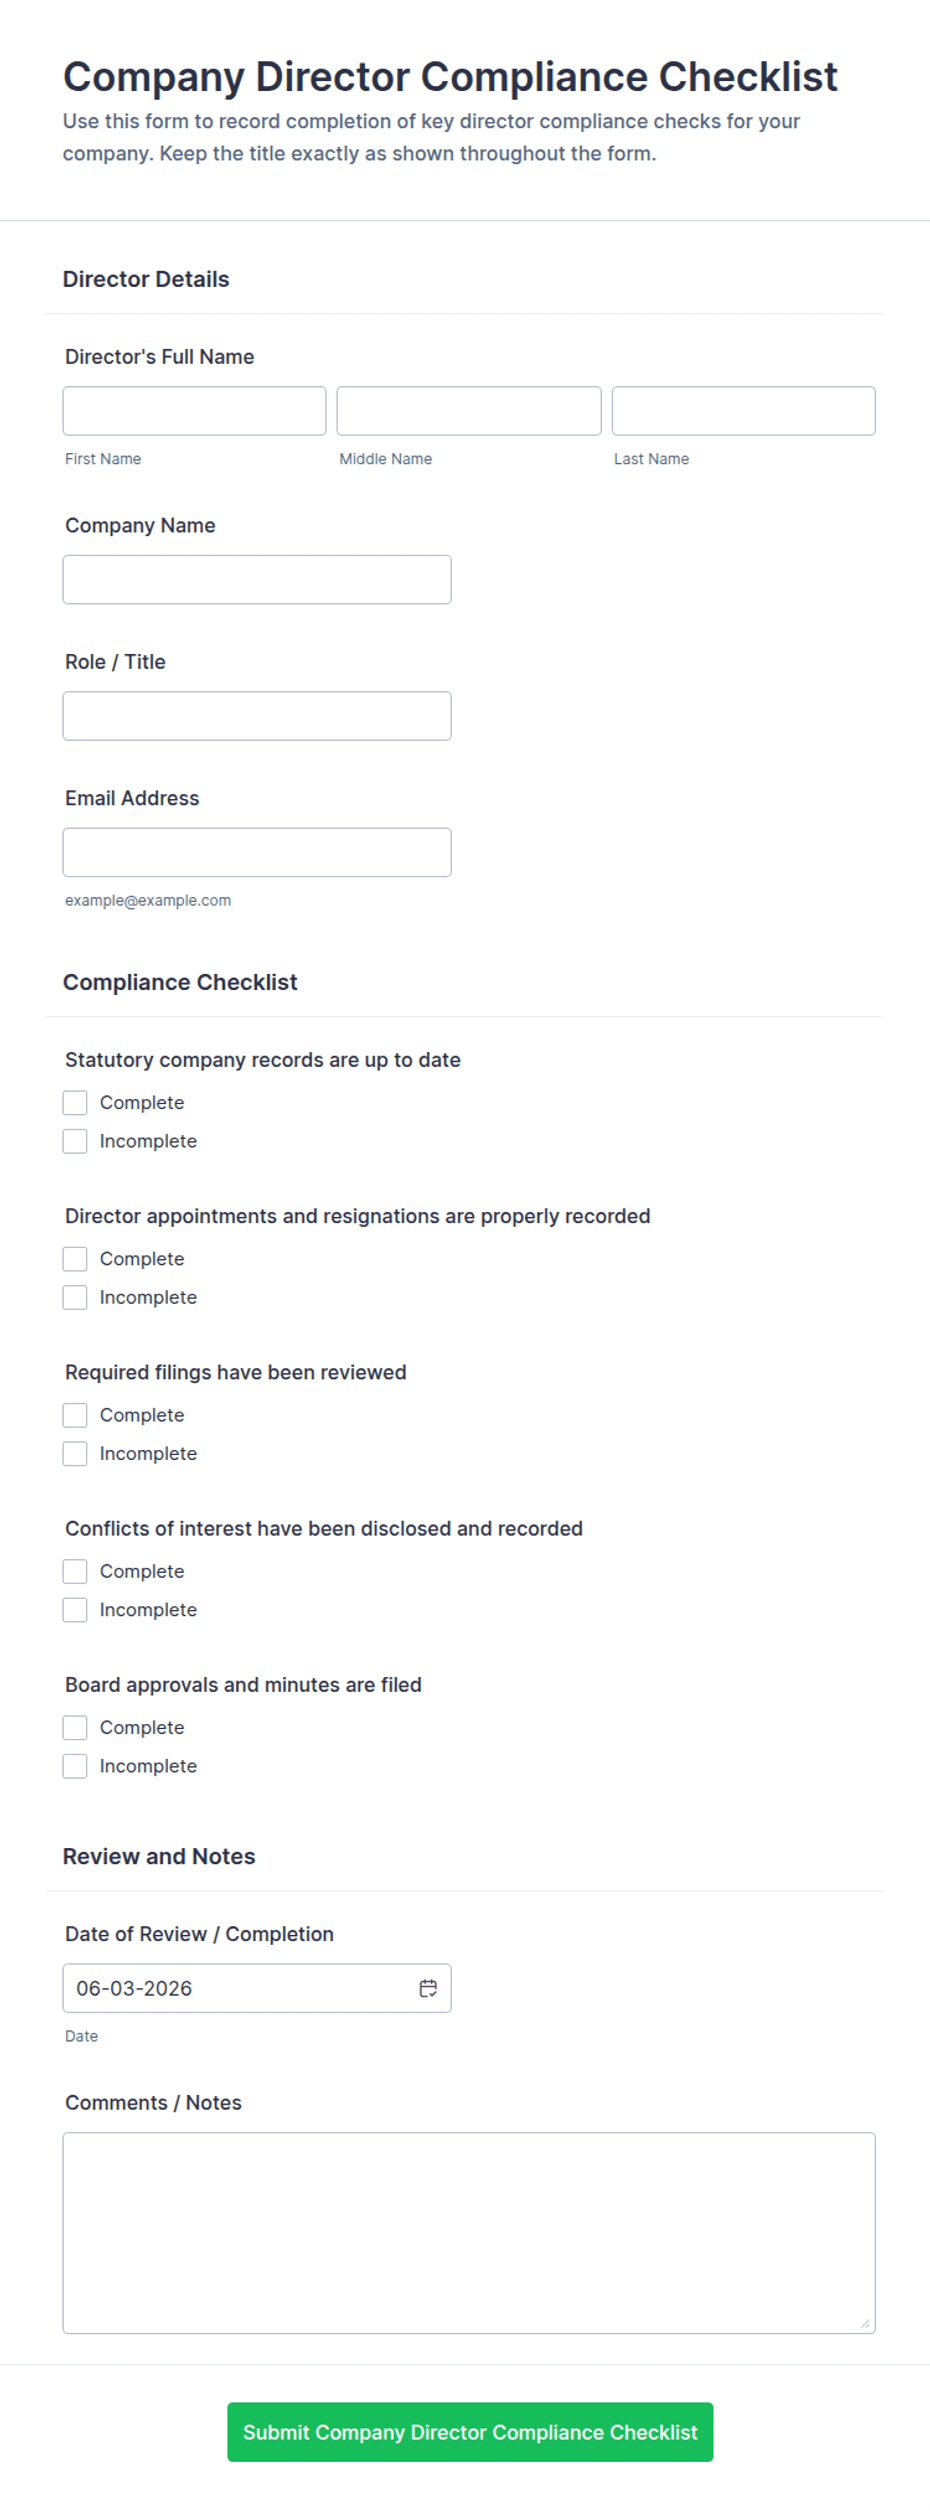Viewport: 930px width, 2511px height.
Task: Check Complete for statutory company records
Action: pos(75,1102)
